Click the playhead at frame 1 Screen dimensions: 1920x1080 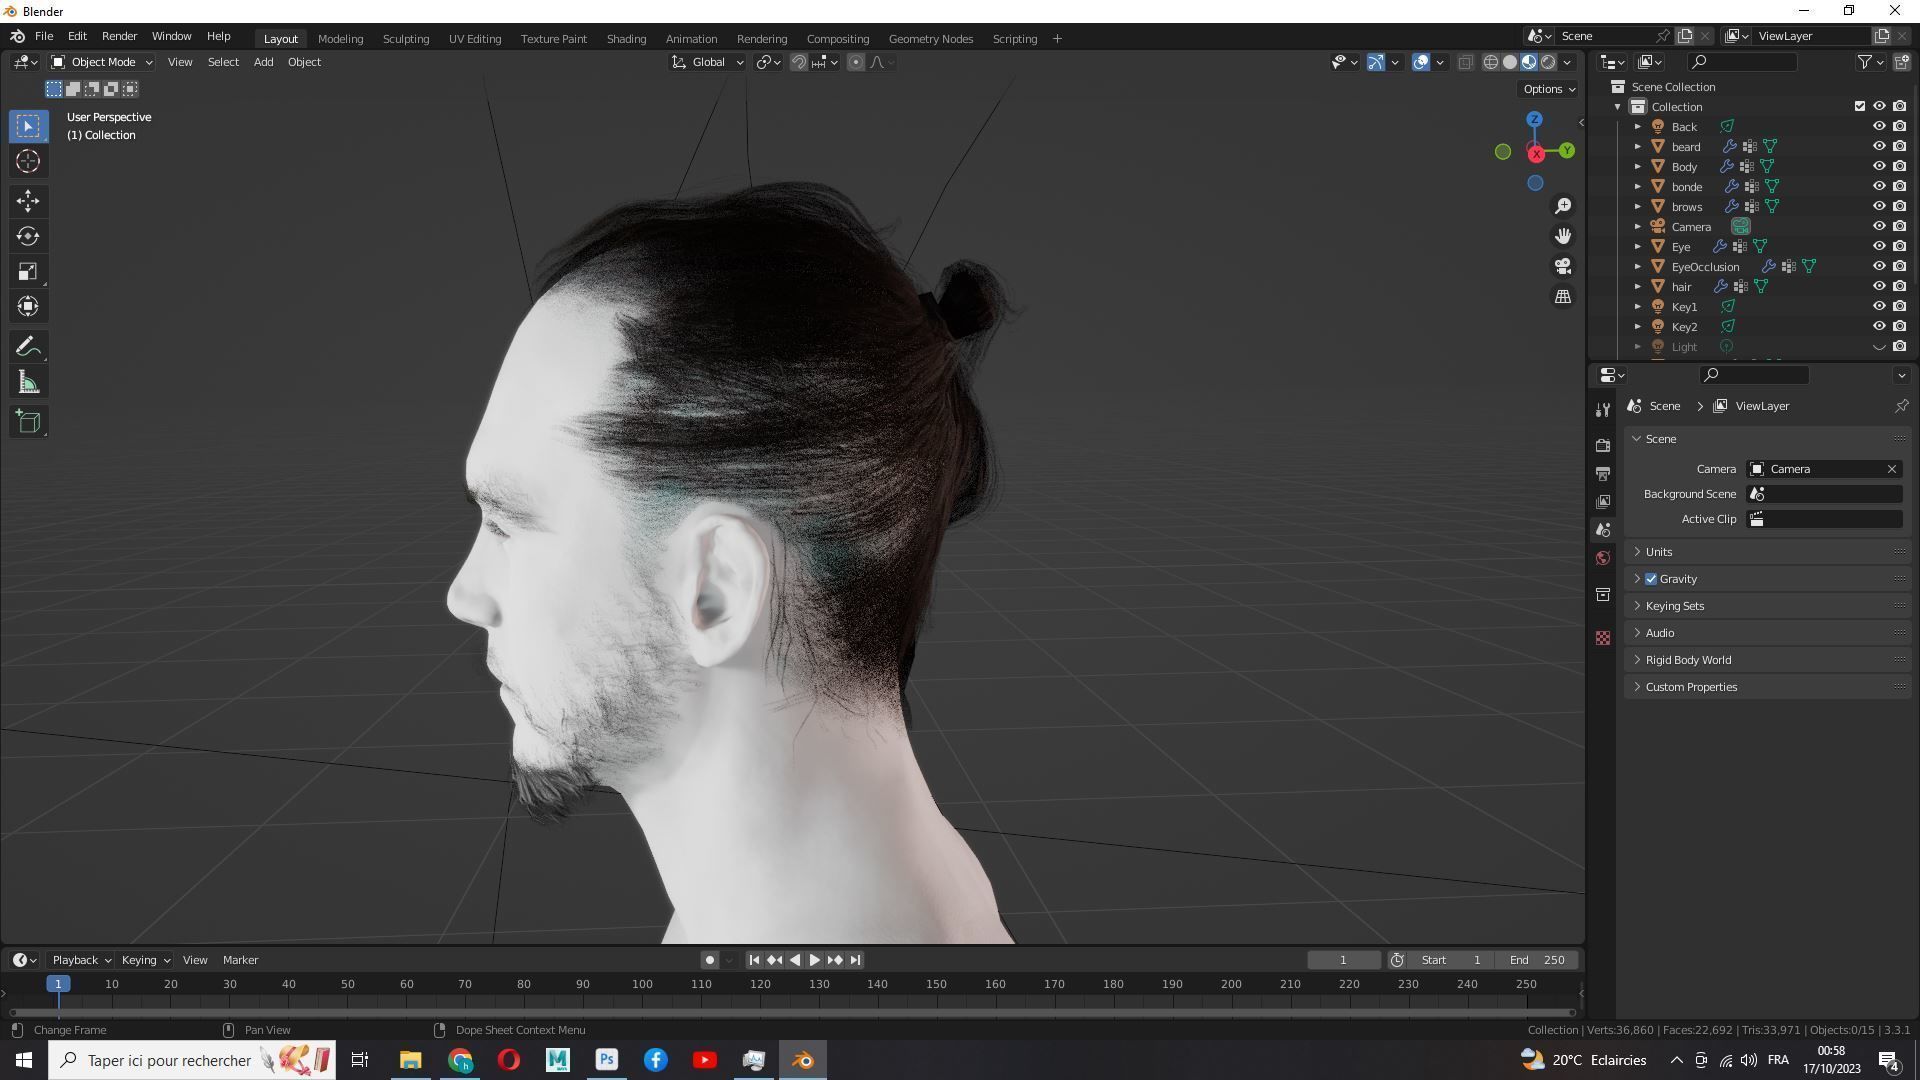[58, 984]
